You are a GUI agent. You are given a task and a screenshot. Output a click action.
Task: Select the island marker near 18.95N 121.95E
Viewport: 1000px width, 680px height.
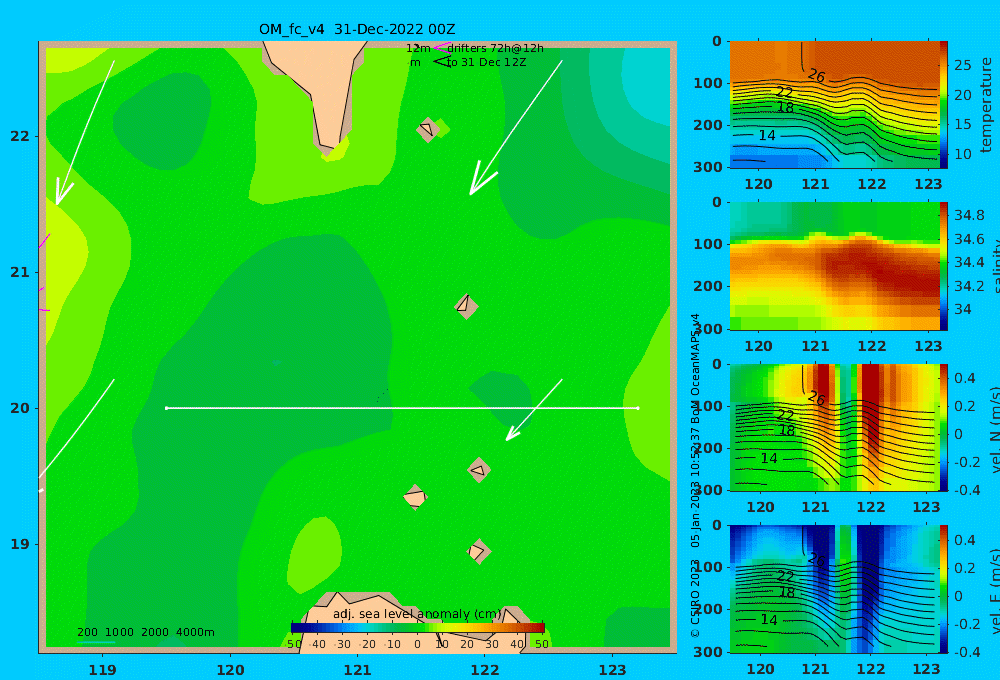478,552
